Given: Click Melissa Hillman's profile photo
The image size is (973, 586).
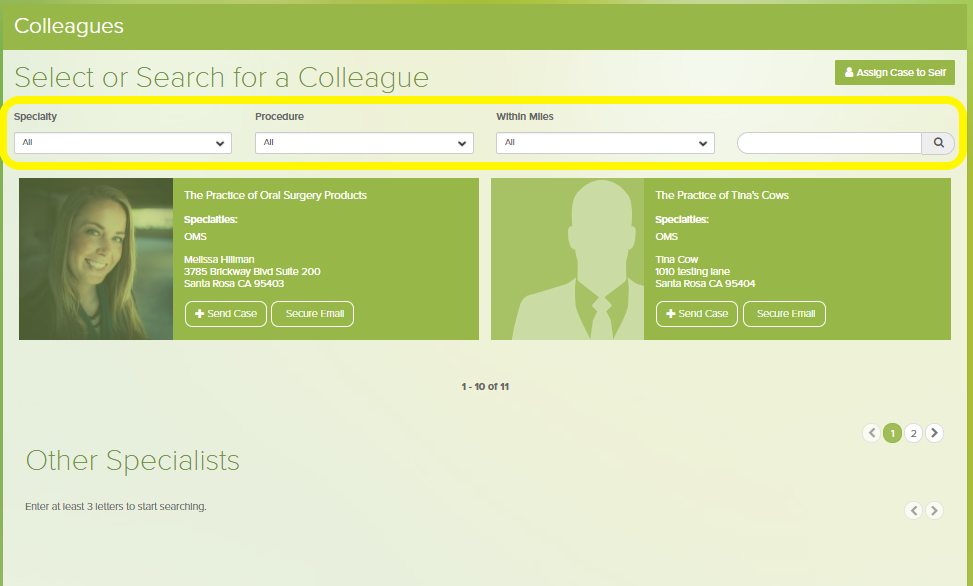Looking at the screenshot, I should click(96, 259).
